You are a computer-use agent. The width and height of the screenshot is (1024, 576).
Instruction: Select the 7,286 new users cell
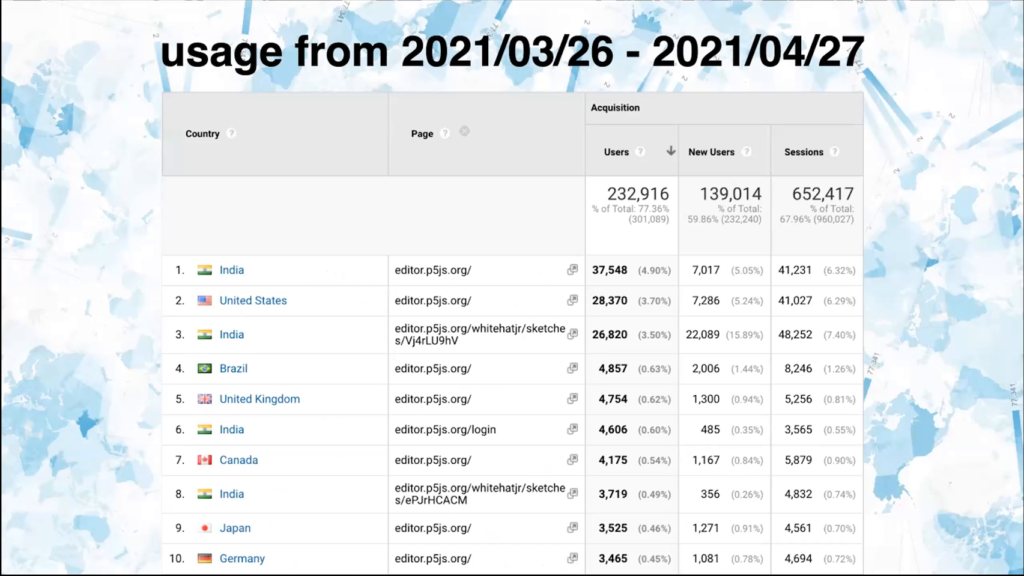(x=706, y=300)
